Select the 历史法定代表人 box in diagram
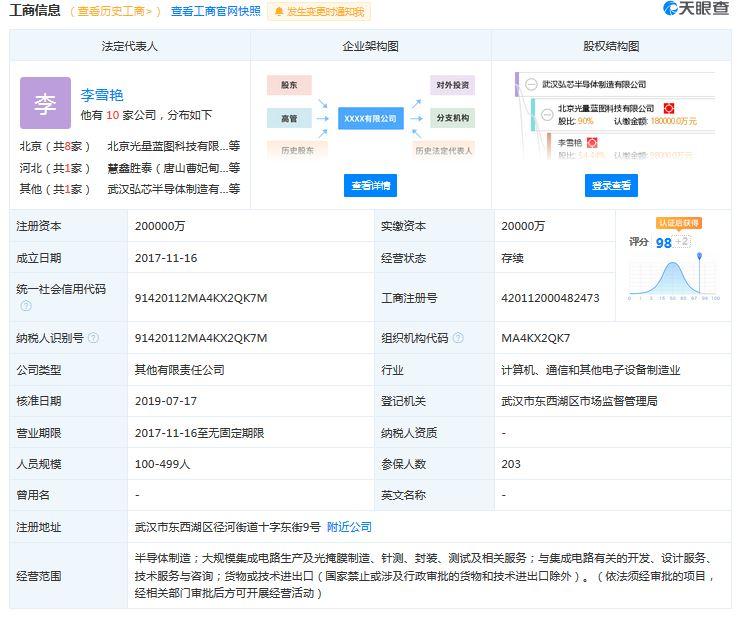 [x=443, y=150]
